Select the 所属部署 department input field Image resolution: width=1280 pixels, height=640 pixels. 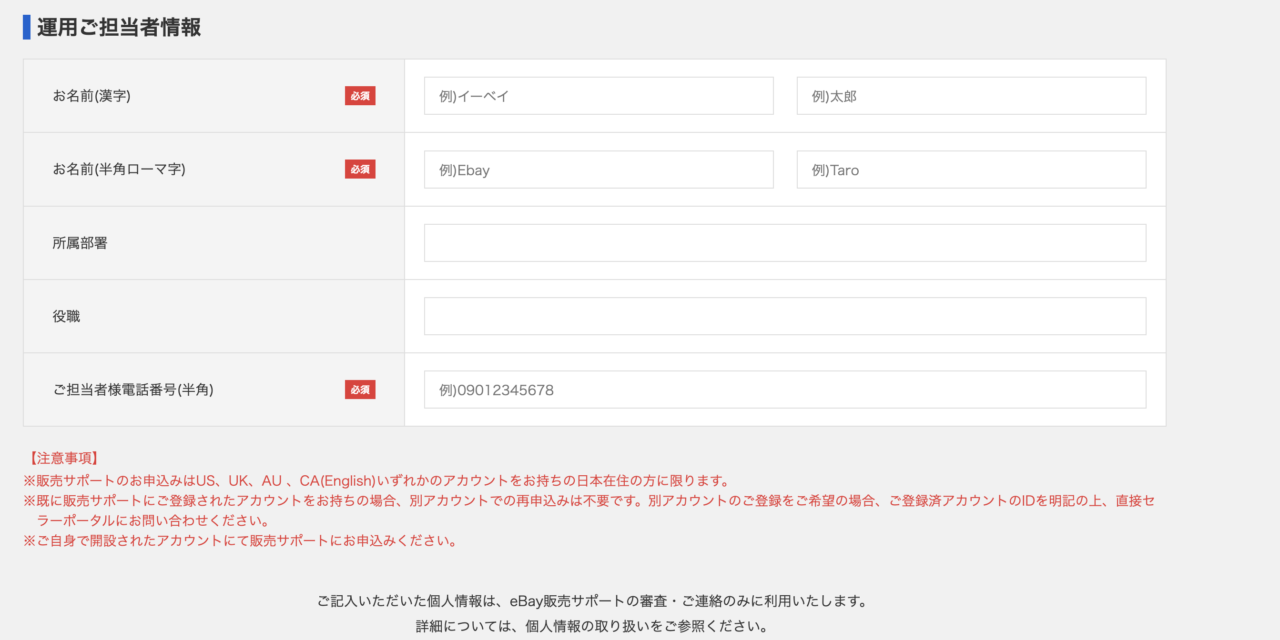pos(785,243)
